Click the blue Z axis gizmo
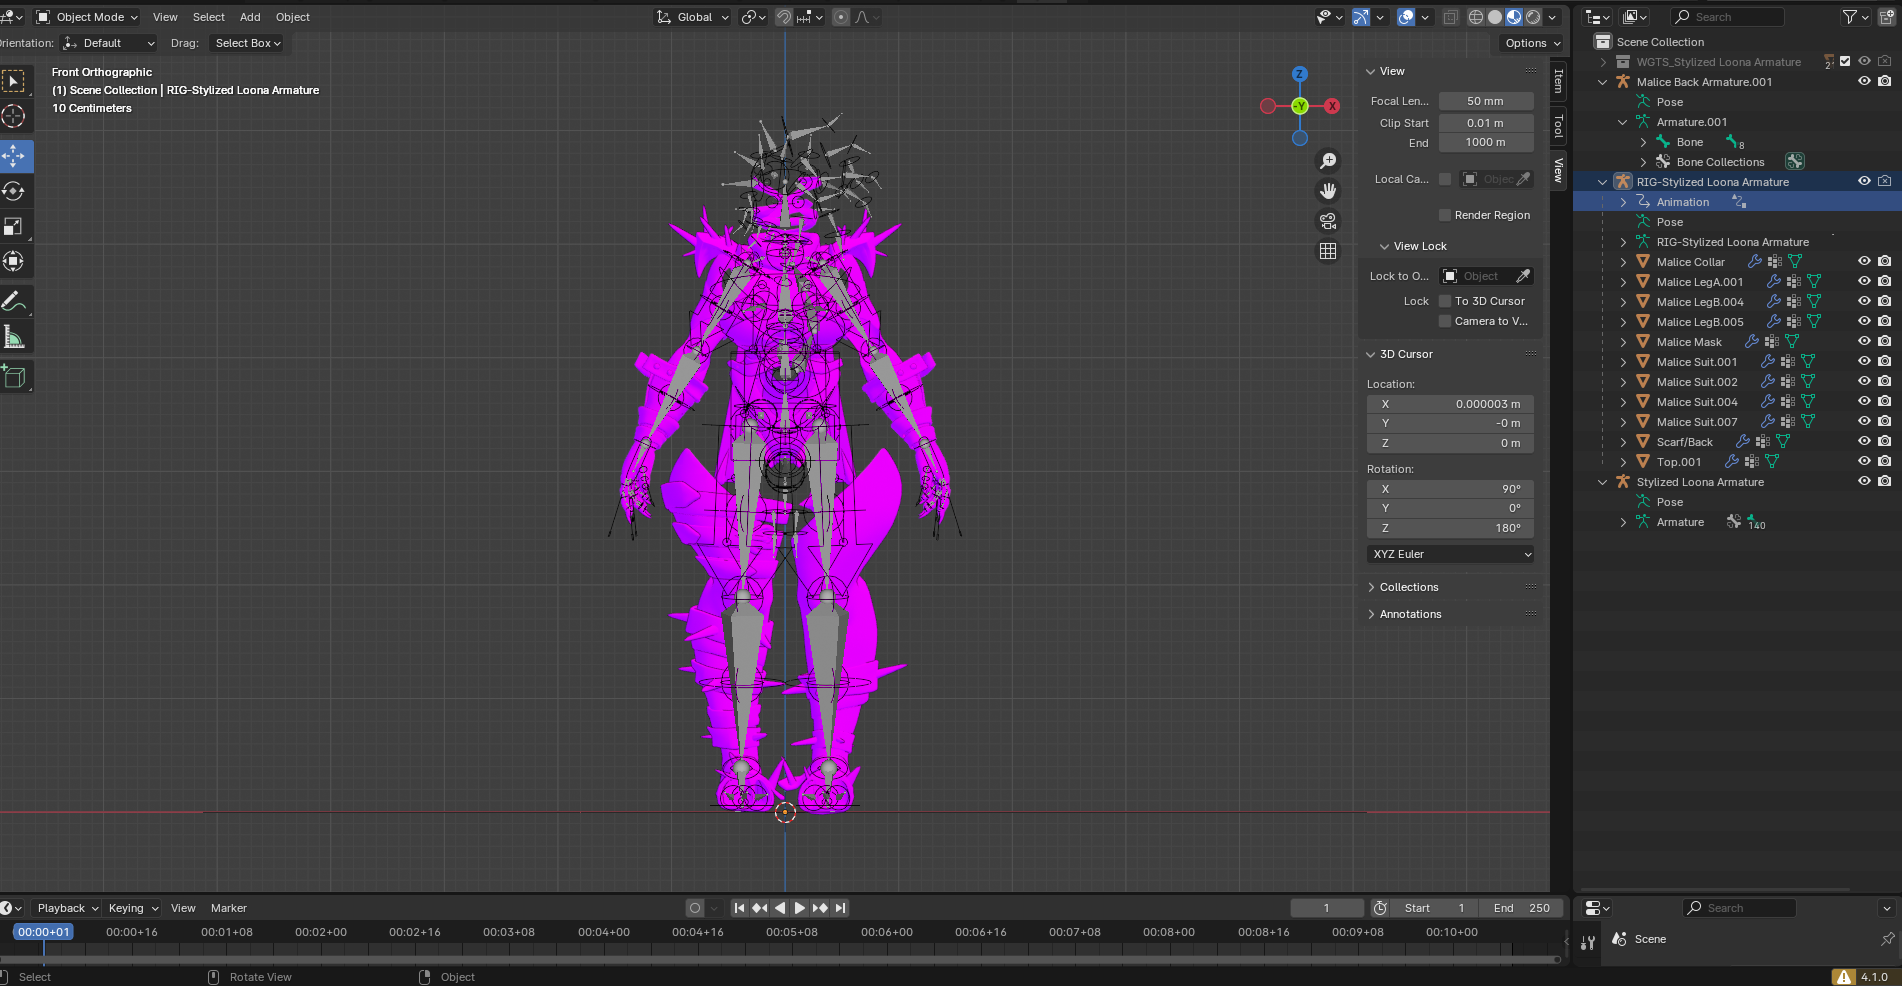Image resolution: width=1902 pixels, height=986 pixels. 1299,74
